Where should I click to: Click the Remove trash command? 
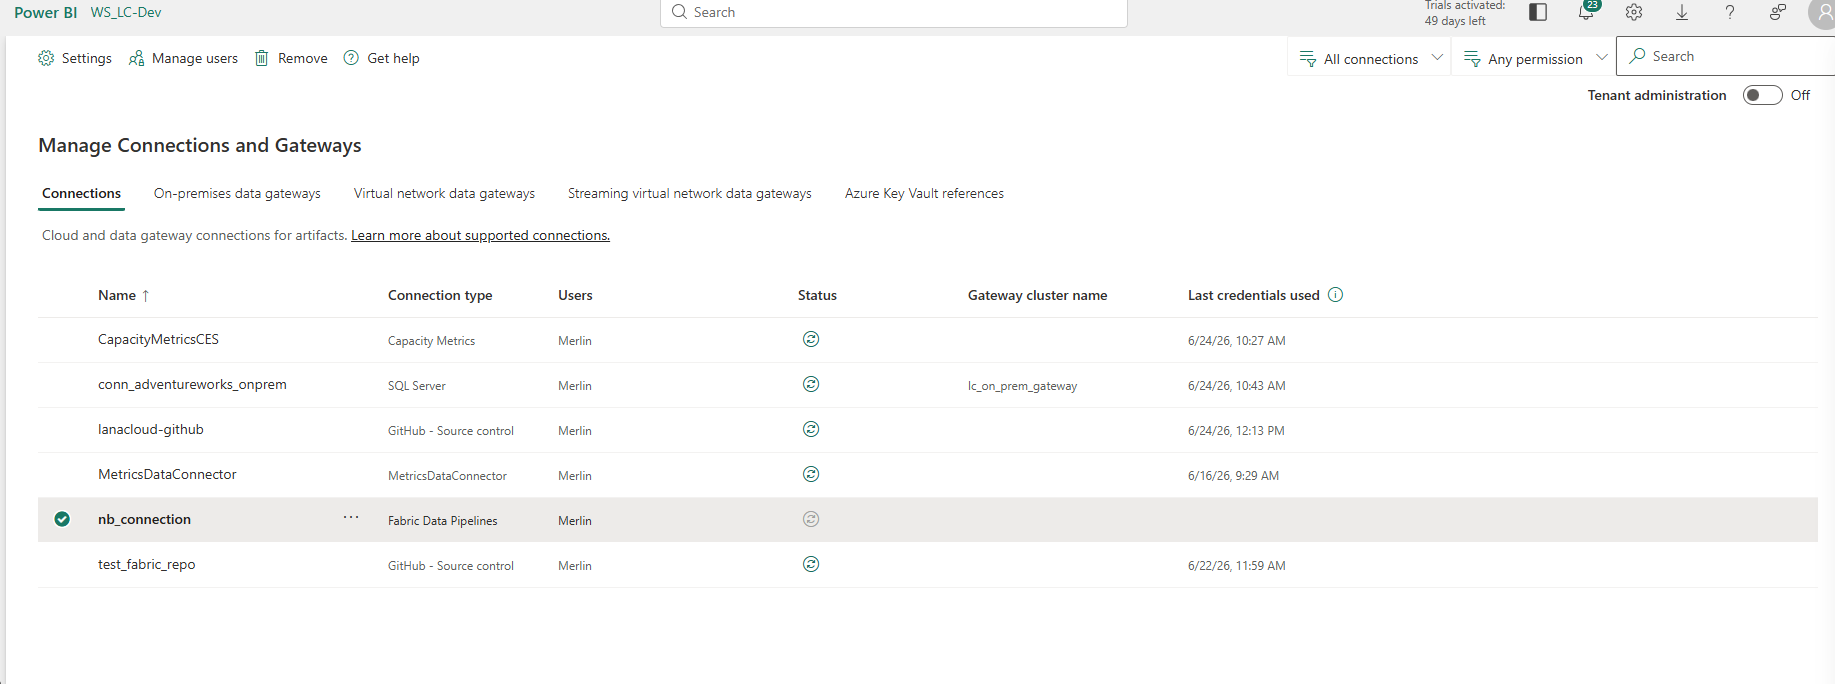[291, 58]
